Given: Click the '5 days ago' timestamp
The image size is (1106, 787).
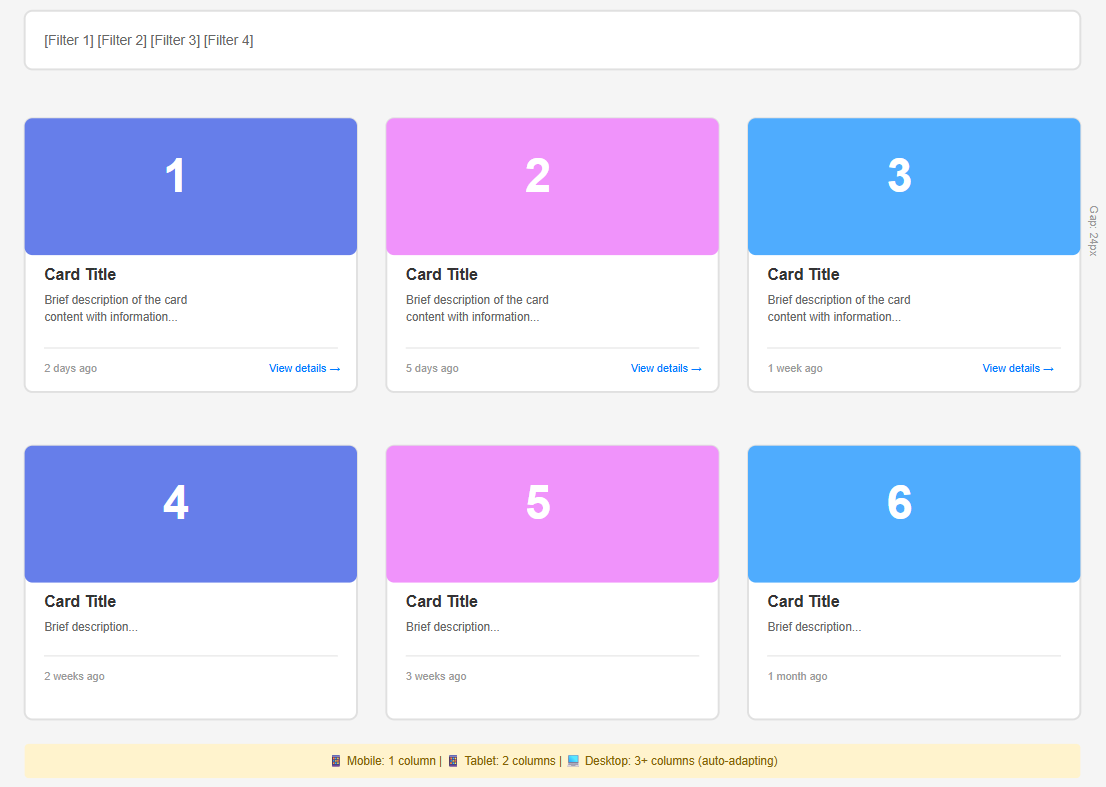Looking at the screenshot, I should [x=432, y=368].
